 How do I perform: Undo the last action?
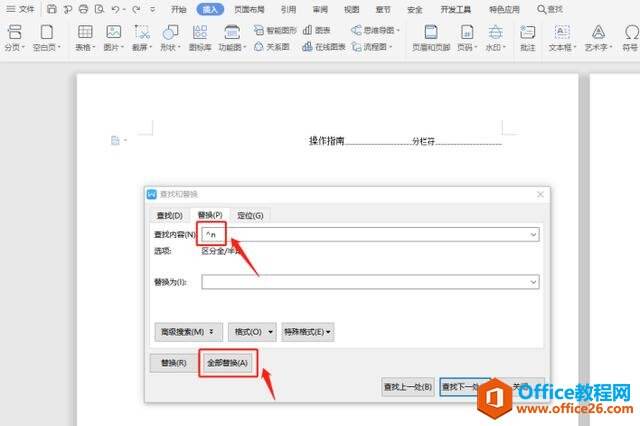click(x=116, y=9)
